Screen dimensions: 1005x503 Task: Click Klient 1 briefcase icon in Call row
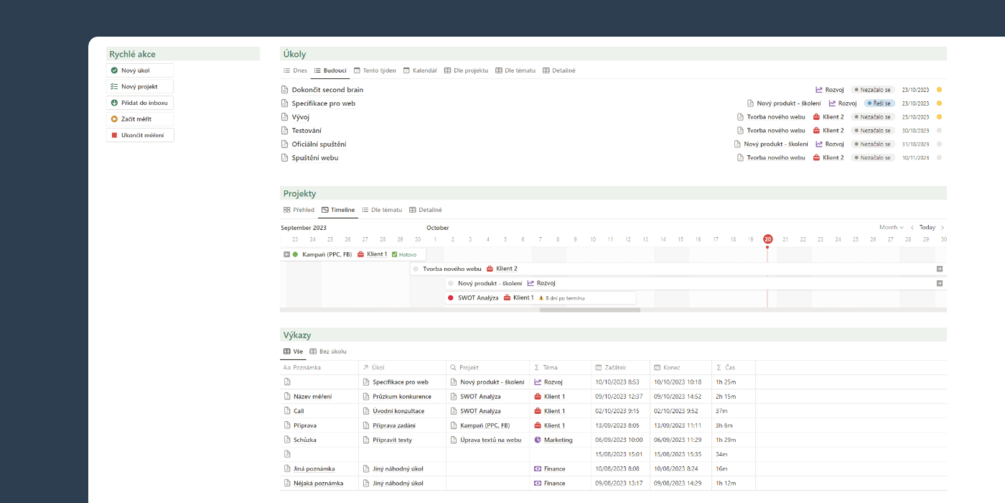pos(538,411)
